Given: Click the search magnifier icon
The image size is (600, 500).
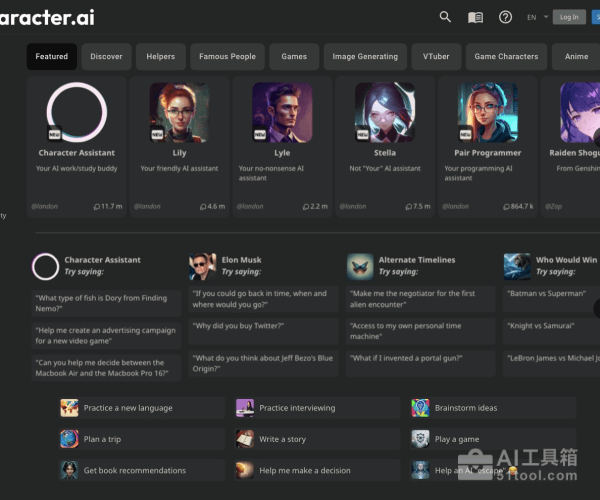Looking at the screenshot, I should (x=445, y=17).
